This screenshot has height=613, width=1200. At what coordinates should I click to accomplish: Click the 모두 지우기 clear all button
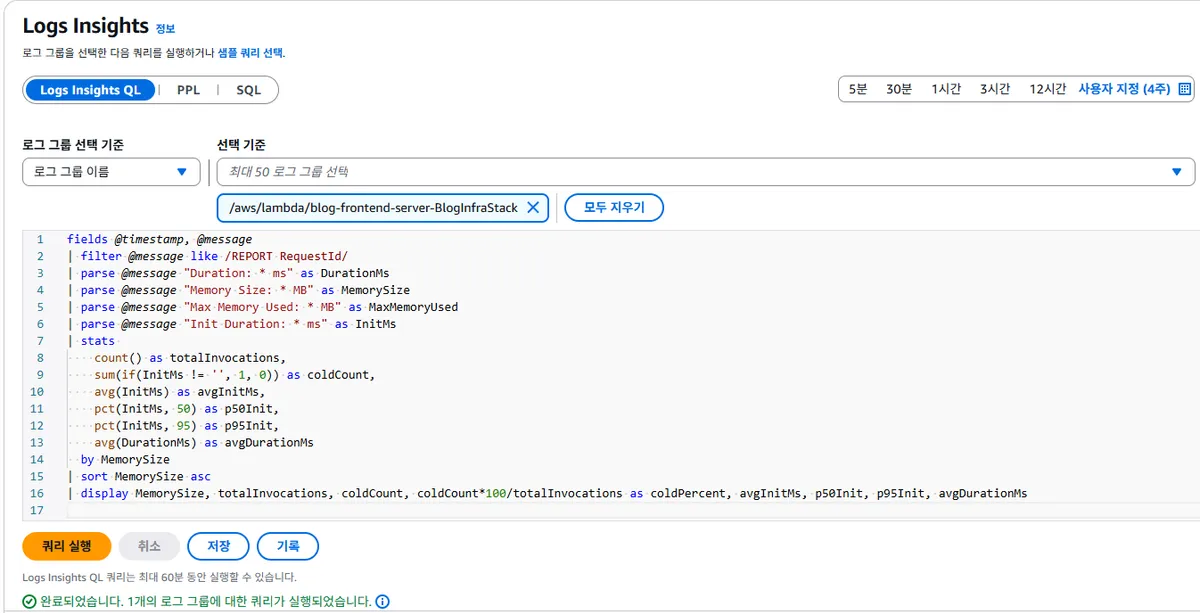(x=614, y=208)
